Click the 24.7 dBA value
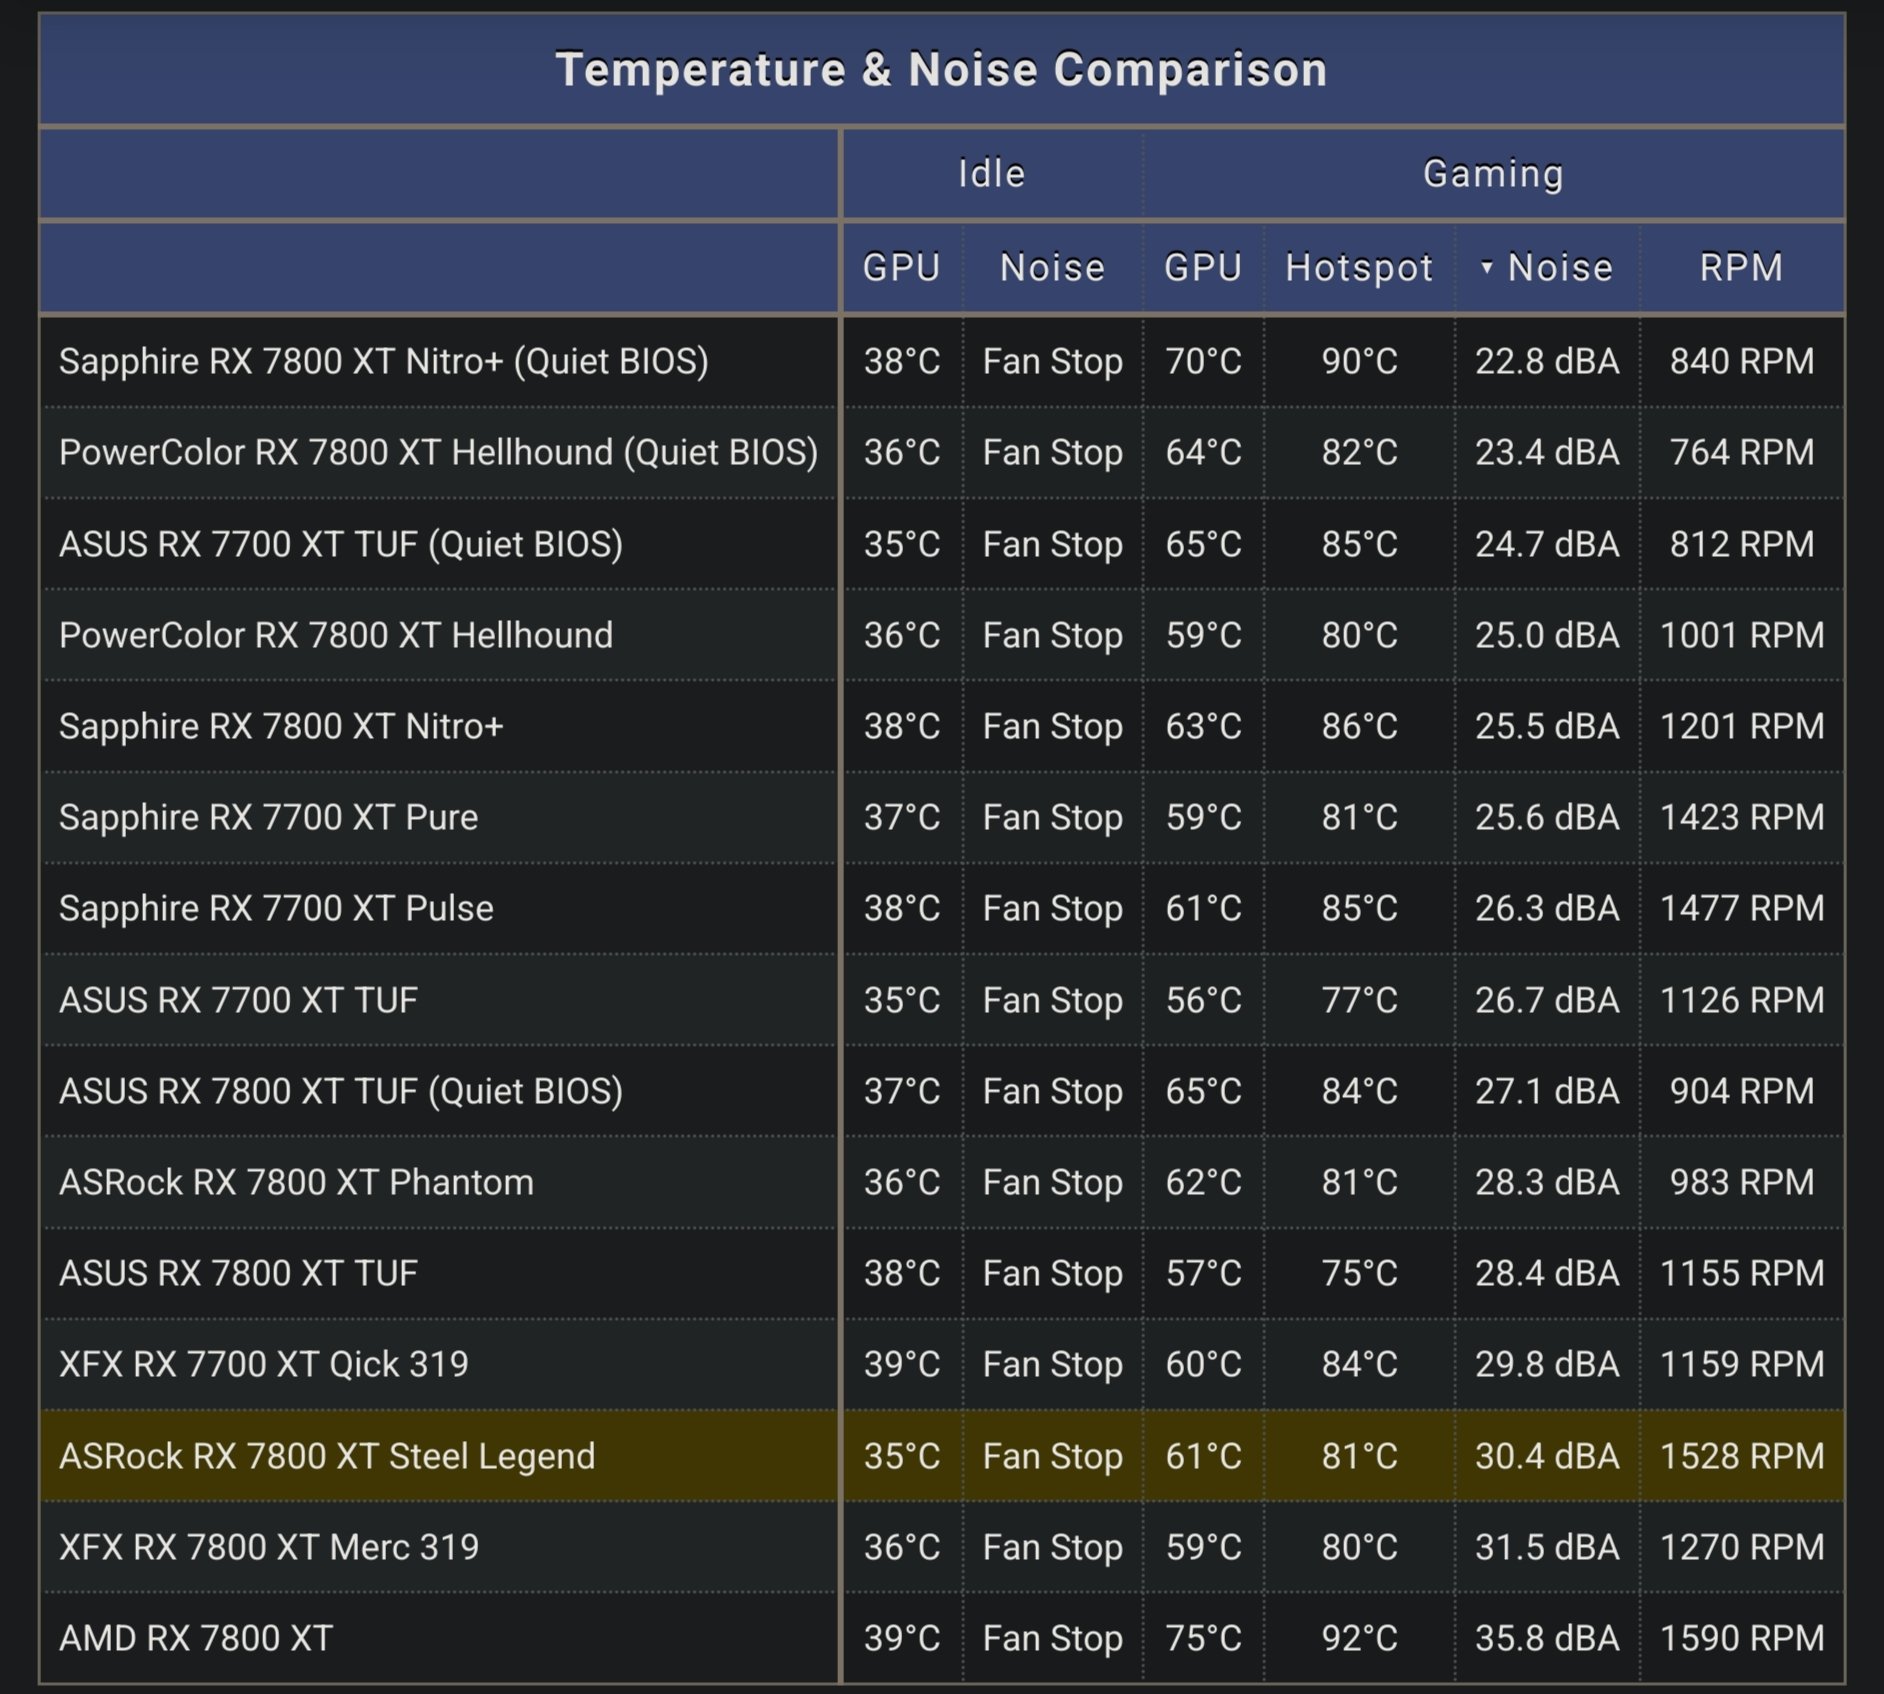 point(1547,544)
